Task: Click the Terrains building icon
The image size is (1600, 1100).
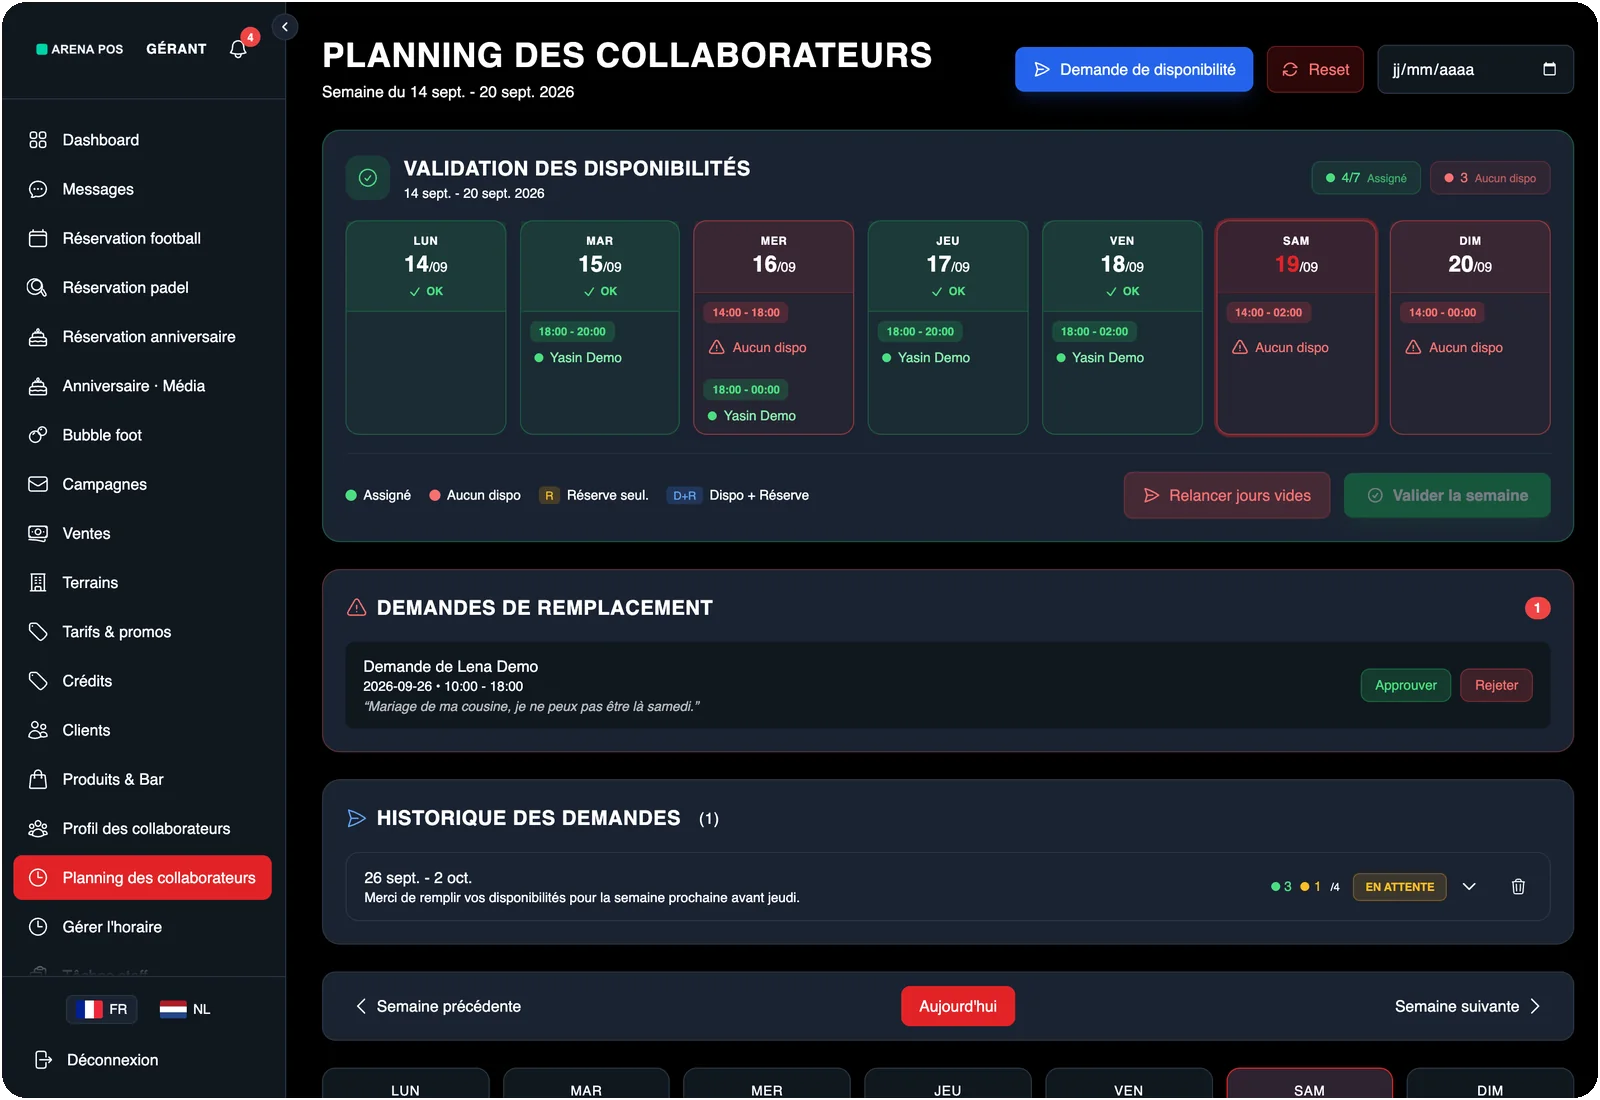Action: [x=38, y=582]
